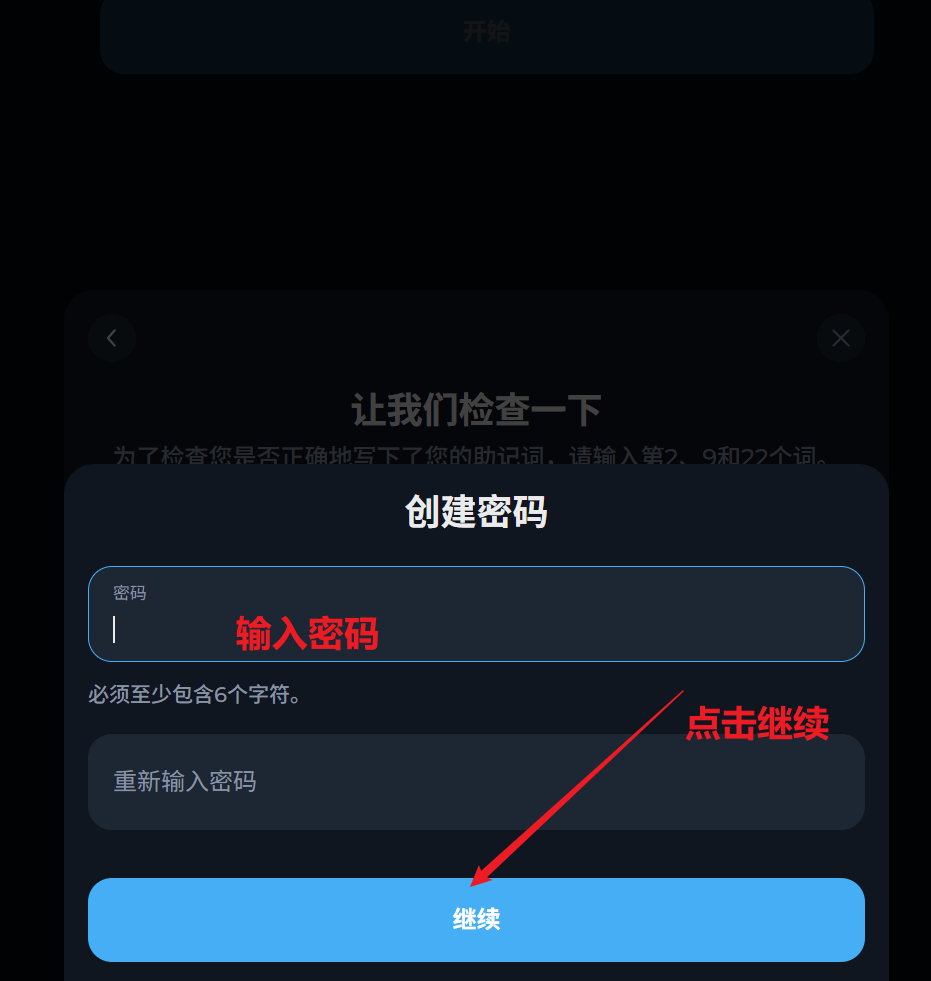Click the small 密码 label inside the field

coord(130,592)
